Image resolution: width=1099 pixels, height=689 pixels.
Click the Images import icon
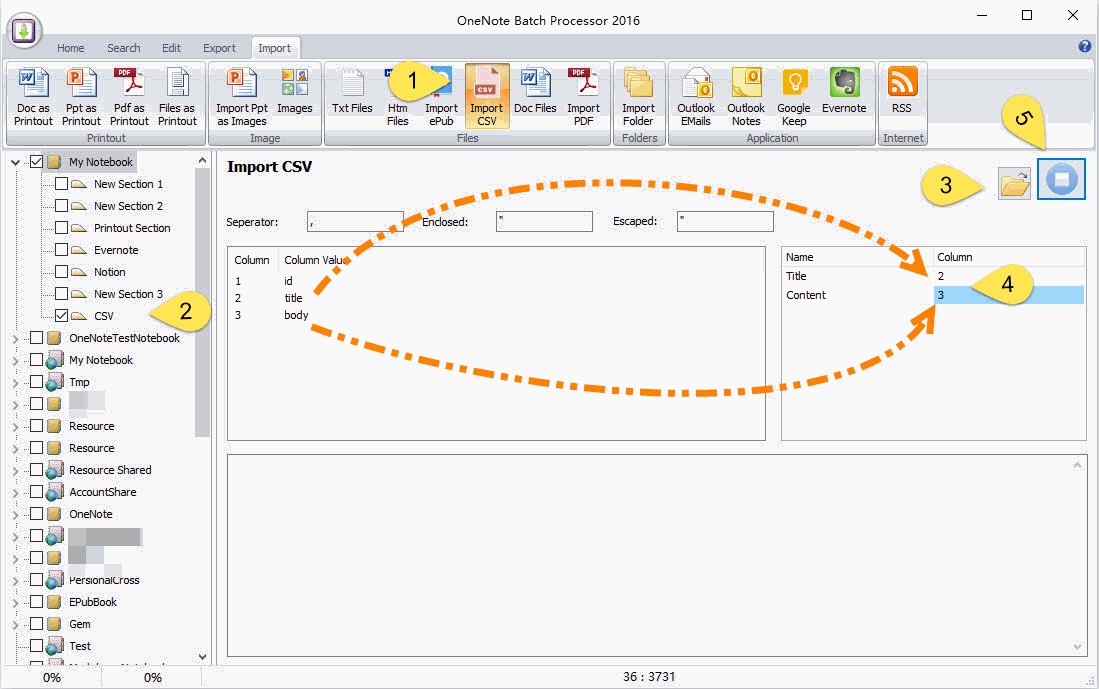point(294,91)
